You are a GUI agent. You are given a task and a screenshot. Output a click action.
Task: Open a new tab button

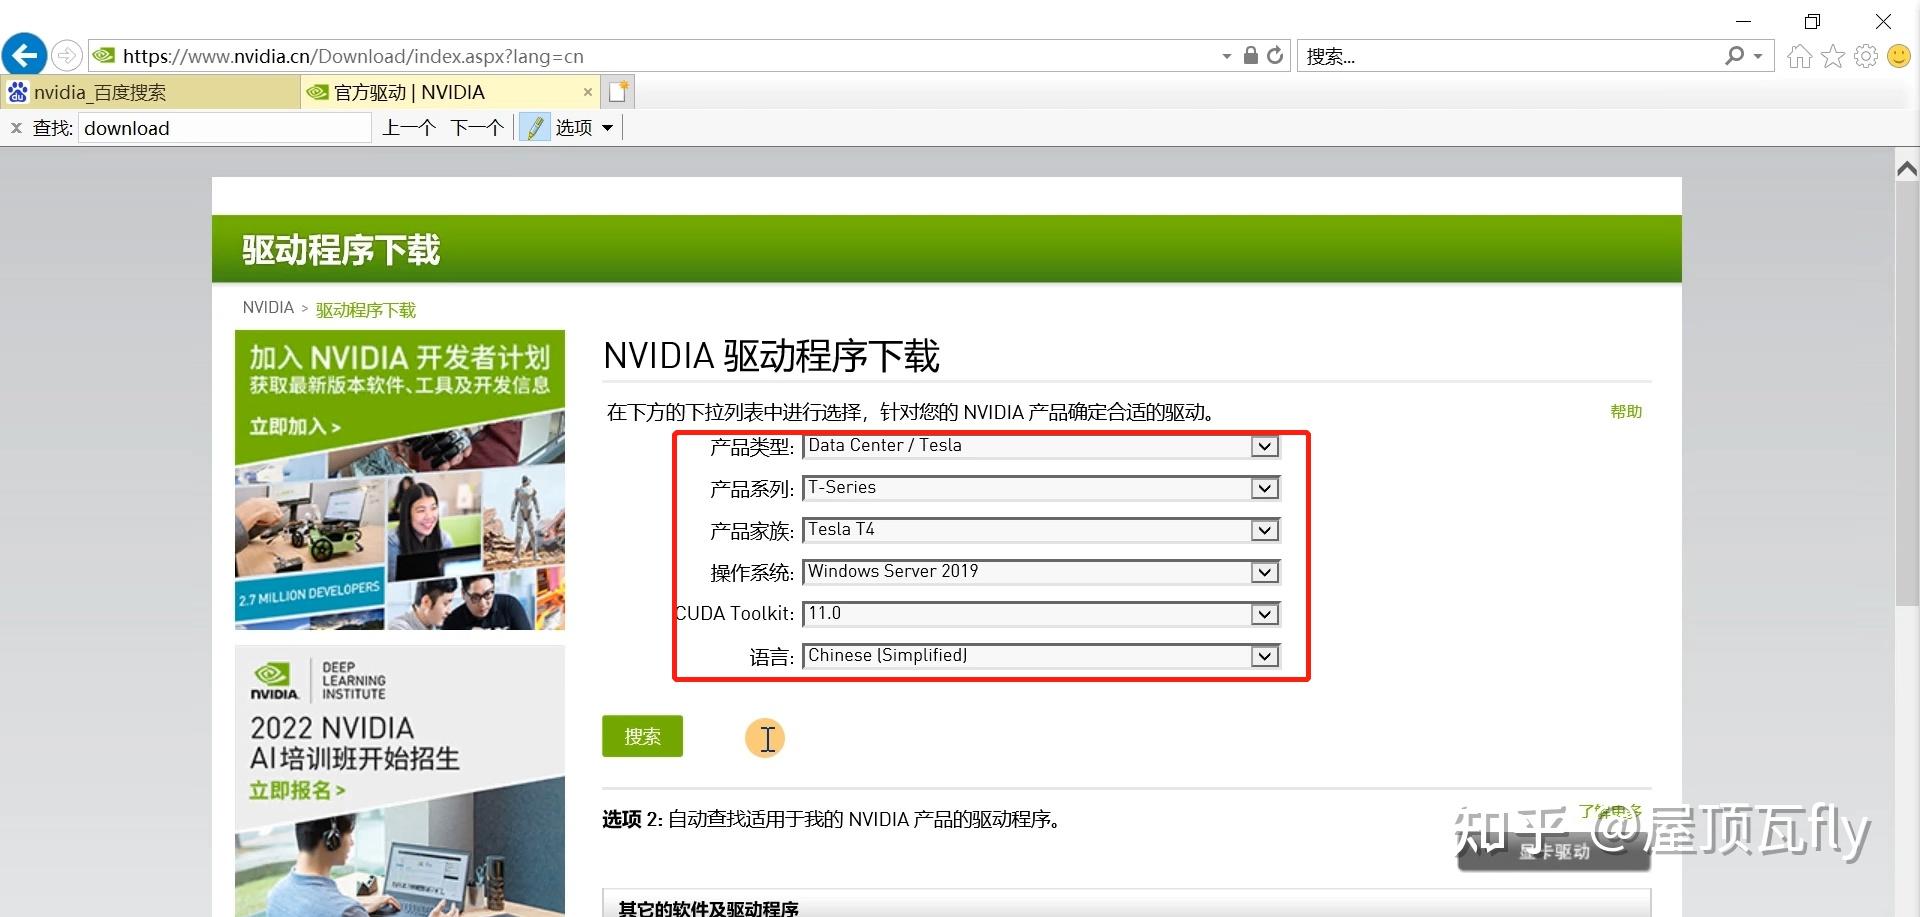tap(618, 92)
